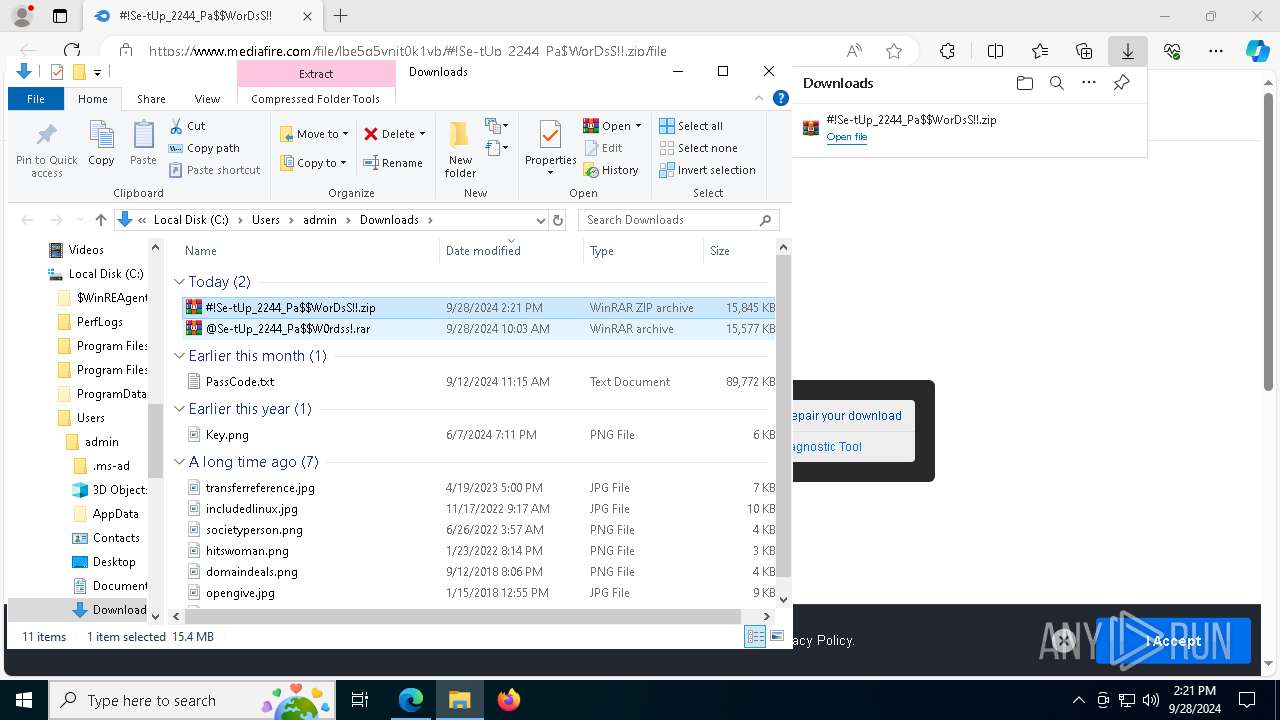Refresh the Downloads folder view
The height and width of the screenshot is (720, 1280).
pos(558,220)
